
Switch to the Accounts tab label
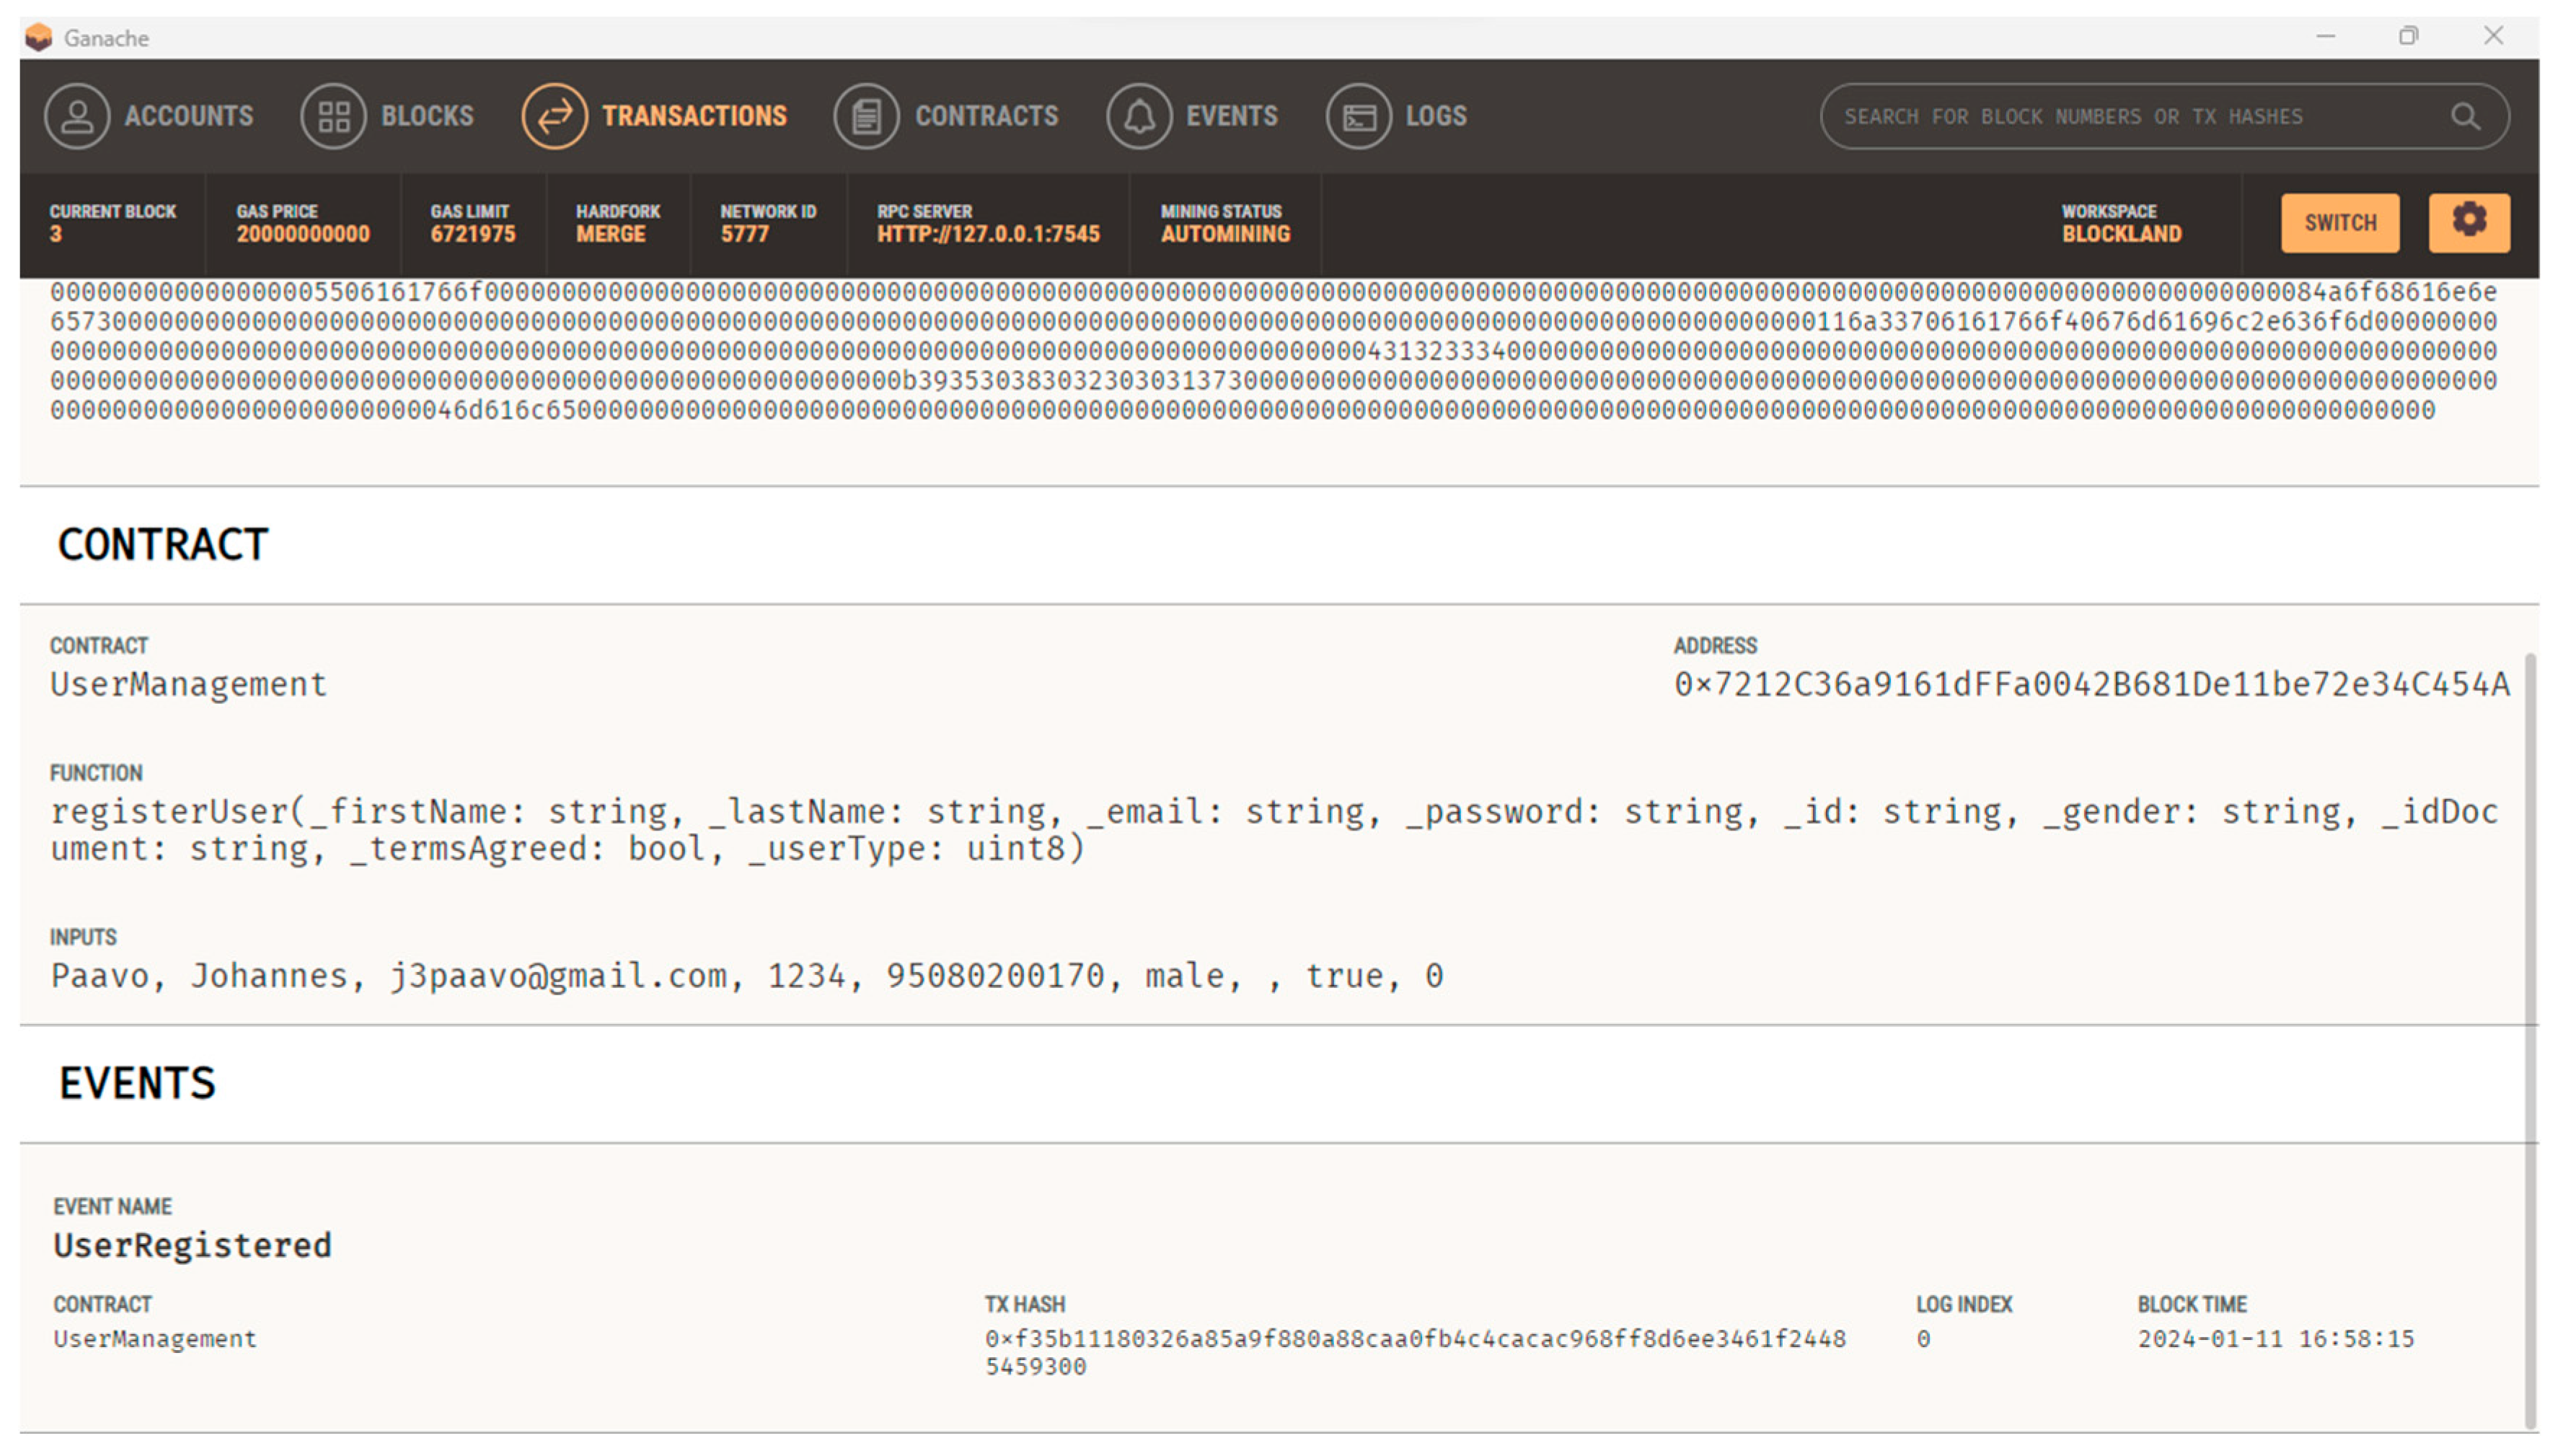(189, 116)
